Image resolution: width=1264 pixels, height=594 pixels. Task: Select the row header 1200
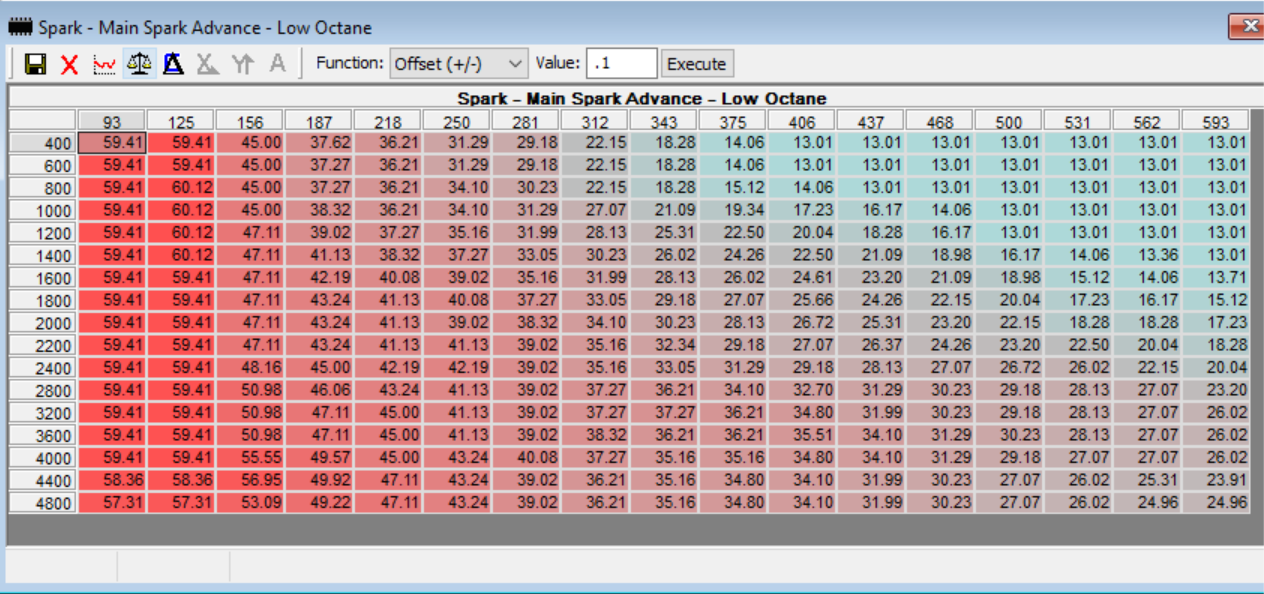43,233
